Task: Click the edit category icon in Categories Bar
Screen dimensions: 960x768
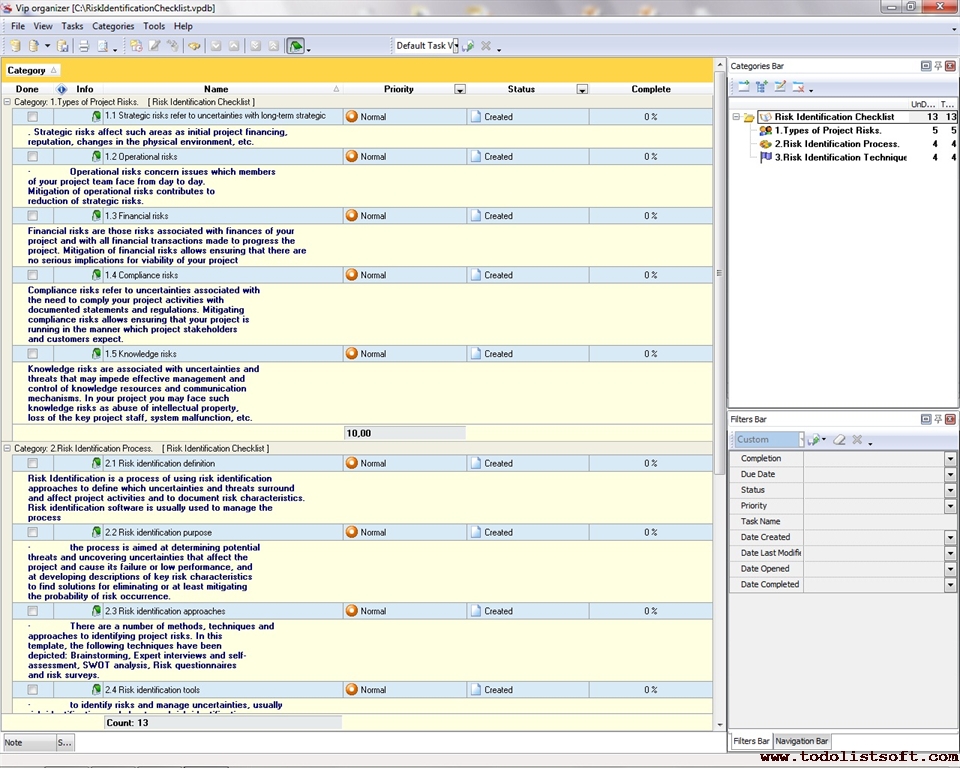Action: click(x=780, y=88)
